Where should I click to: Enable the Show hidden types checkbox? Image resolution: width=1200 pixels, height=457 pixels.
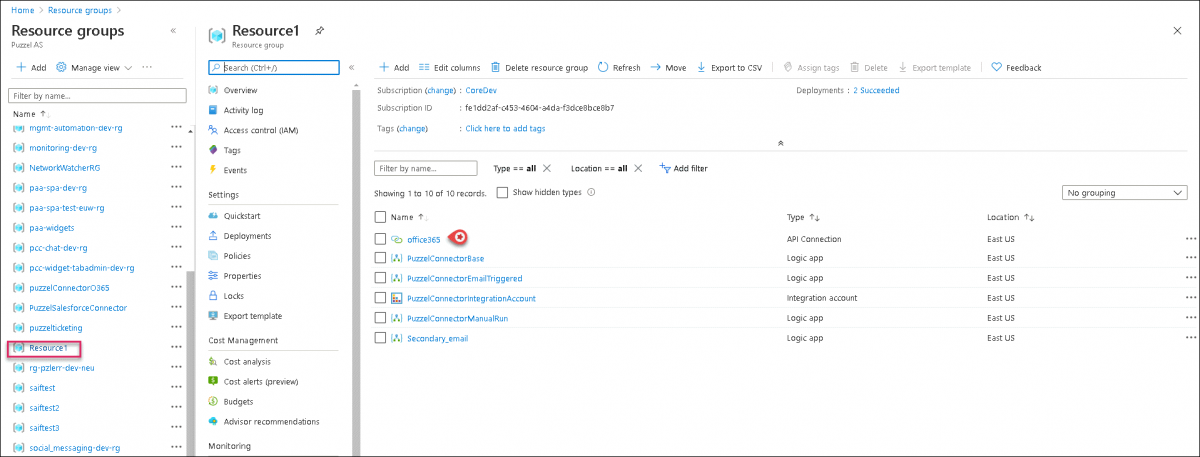point(502,192)
